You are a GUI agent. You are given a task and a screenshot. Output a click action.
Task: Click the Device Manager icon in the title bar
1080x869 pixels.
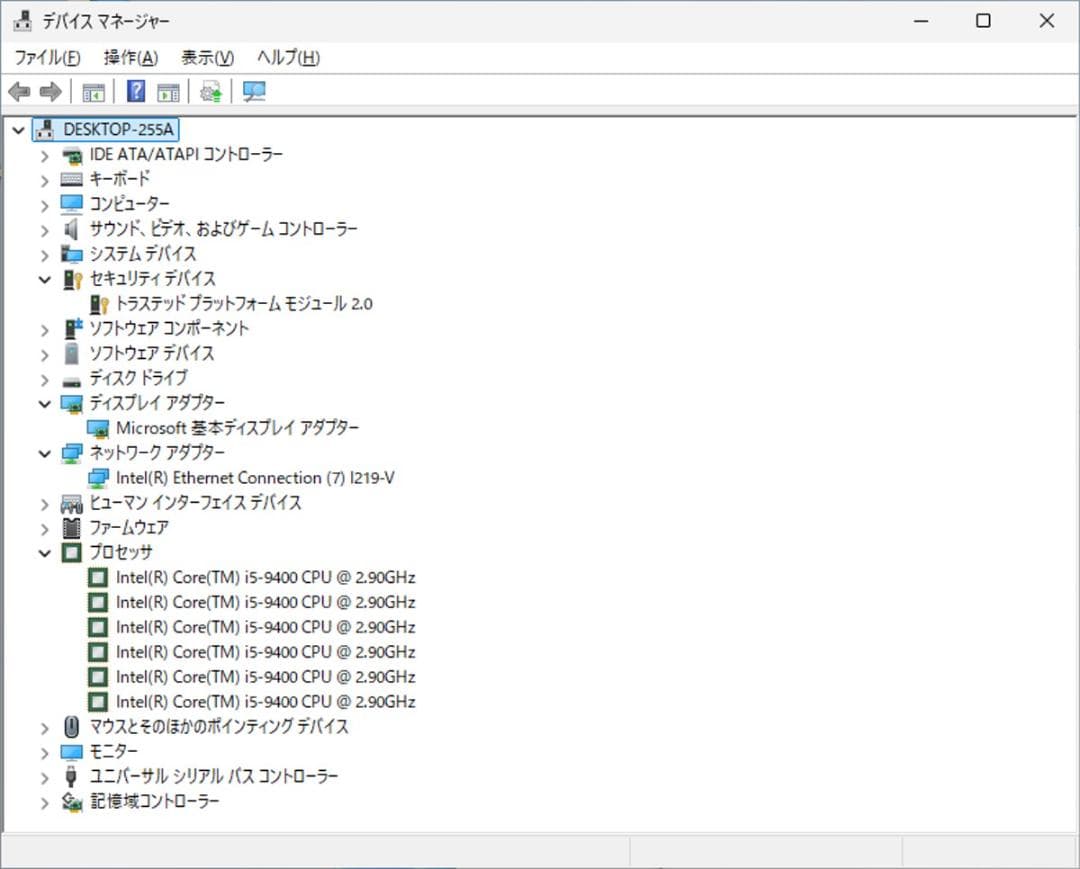pos(22,19)
